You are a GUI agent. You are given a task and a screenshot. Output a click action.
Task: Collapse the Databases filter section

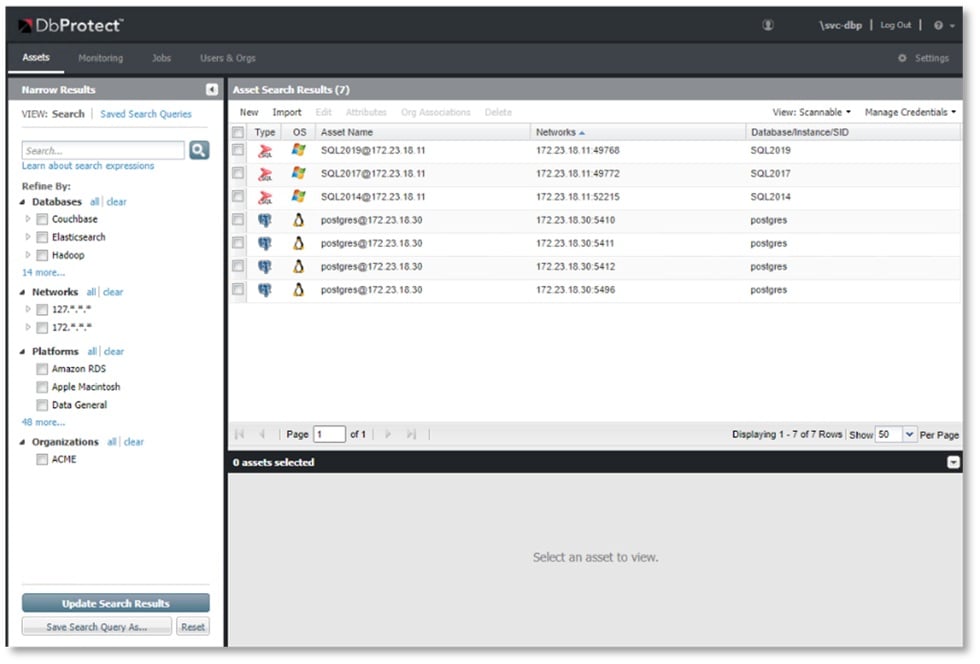pos(22,202)
